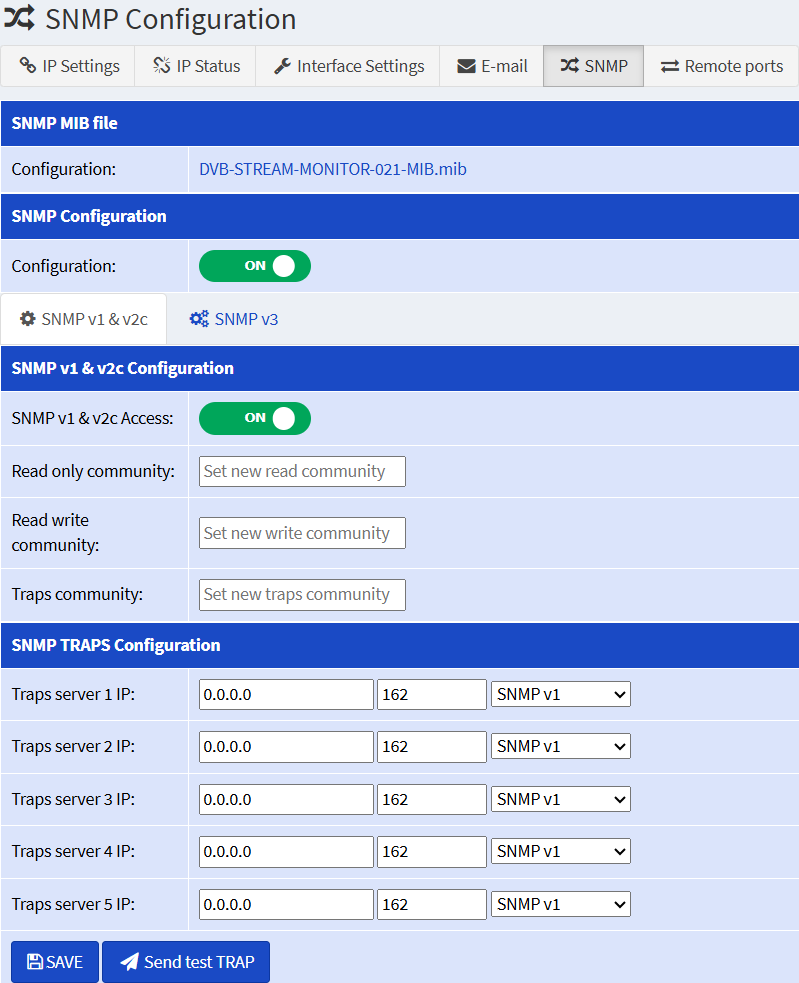Click Traps server 1 port field
This screenshot has height=983, width=799.
pyautogui.click(x=431, y=695)
